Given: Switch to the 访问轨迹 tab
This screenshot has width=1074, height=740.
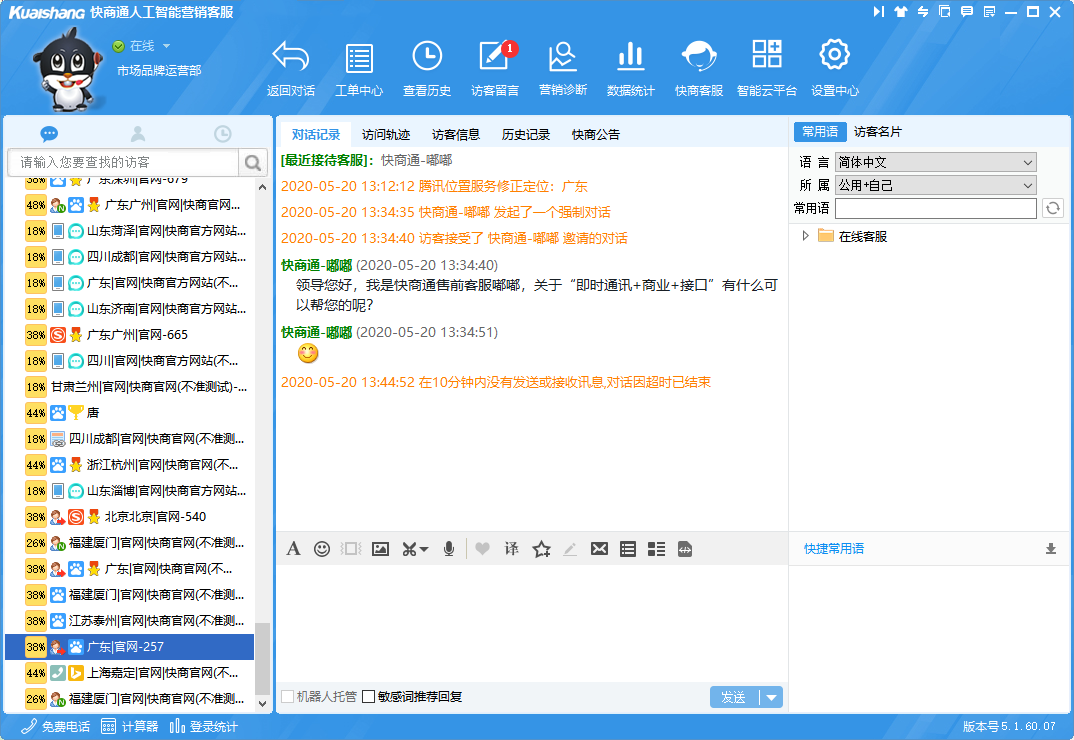Looking at the screenshot, I should click(386, 134).
